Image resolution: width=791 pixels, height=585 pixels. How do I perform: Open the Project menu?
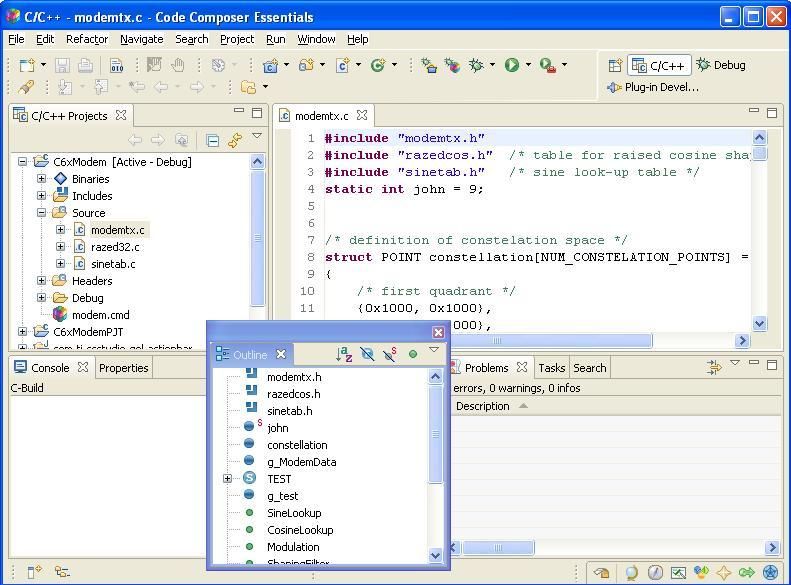click(237, 39)
